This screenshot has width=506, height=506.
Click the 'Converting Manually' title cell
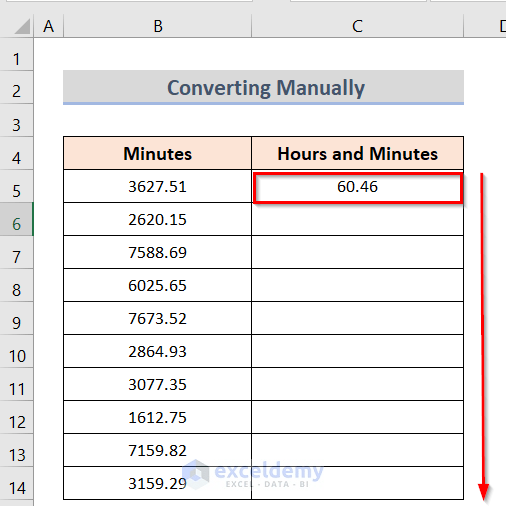pyautogui.click(x=263, y=87)
